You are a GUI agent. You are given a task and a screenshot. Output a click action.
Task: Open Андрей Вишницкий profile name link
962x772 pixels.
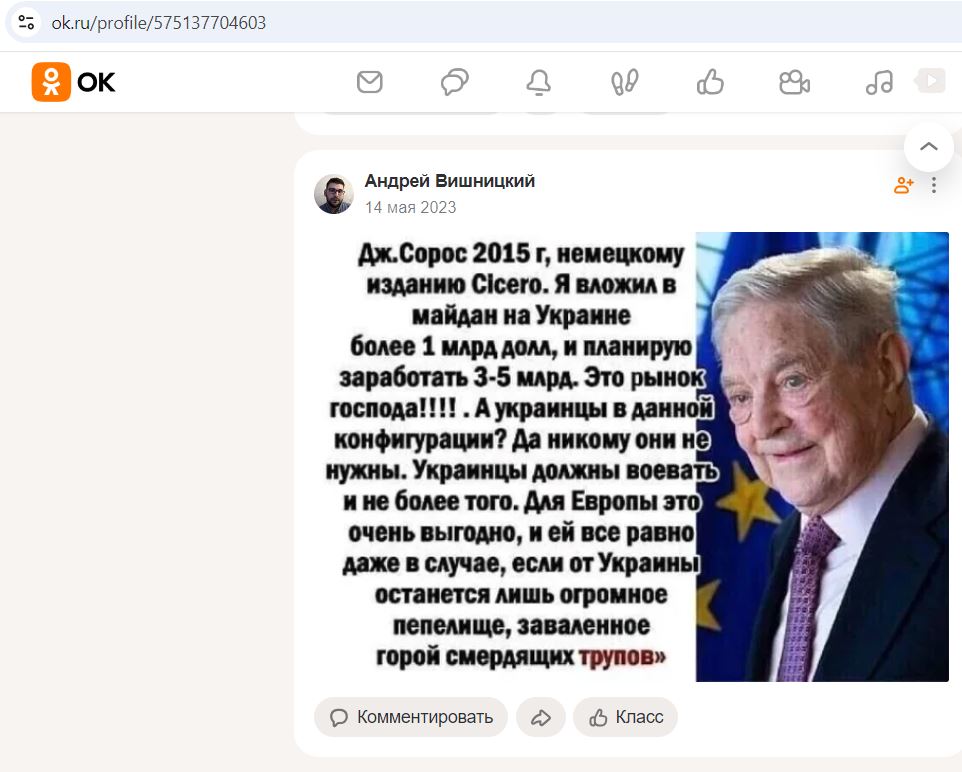coord(450,181)
